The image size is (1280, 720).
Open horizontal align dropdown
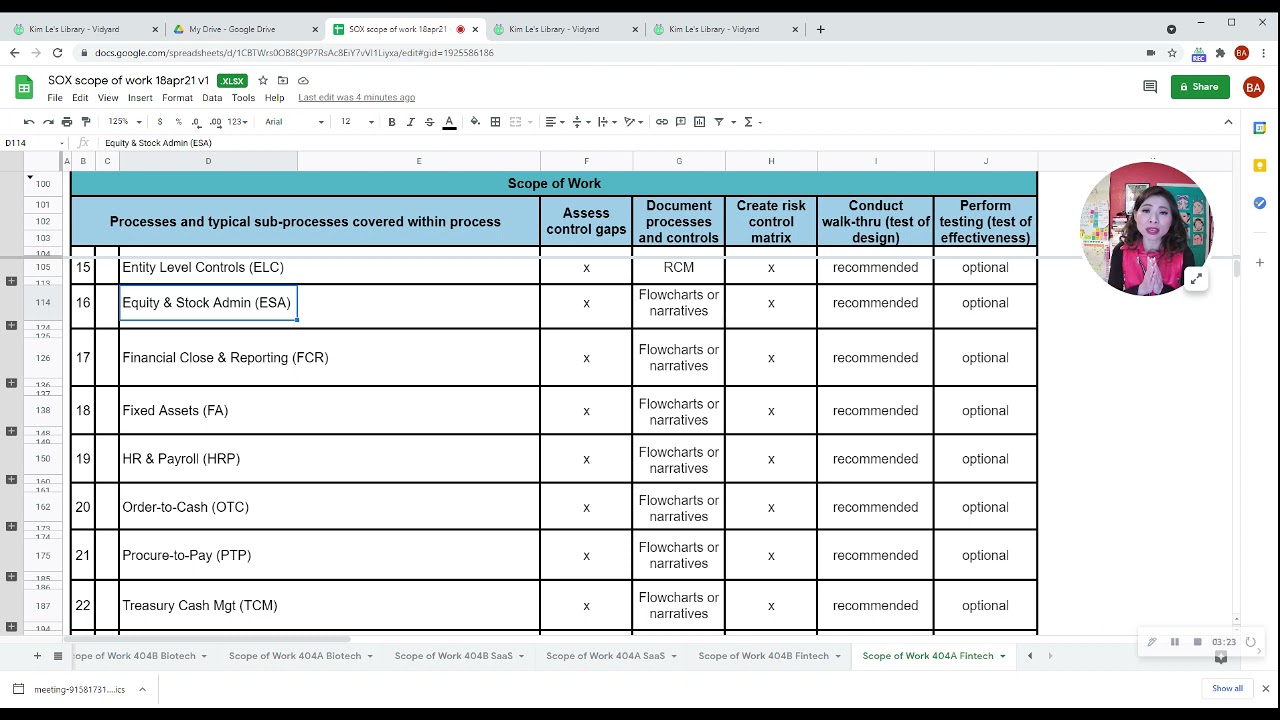[x=553, y=122]
